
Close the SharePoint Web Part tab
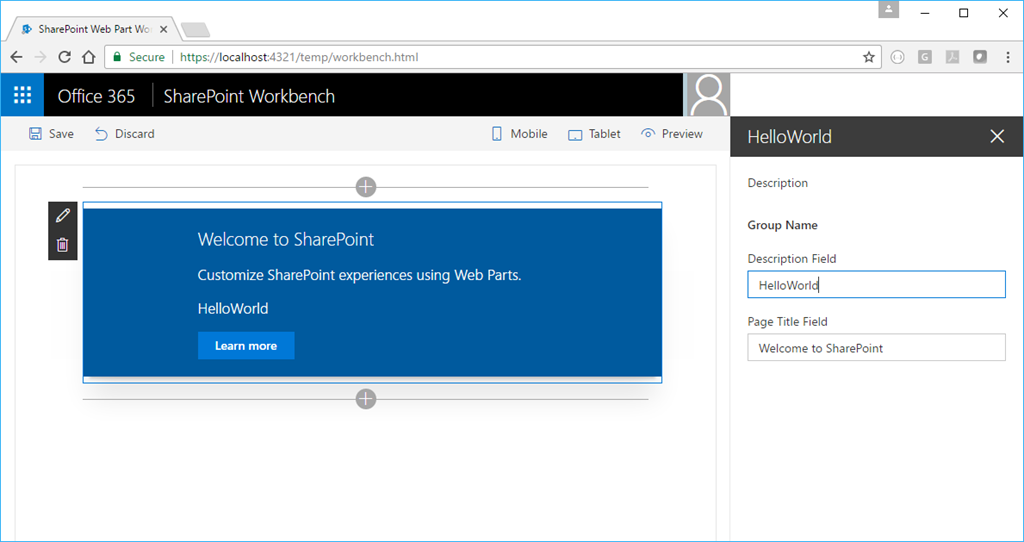pyautogui.click(x=163, y=29)
